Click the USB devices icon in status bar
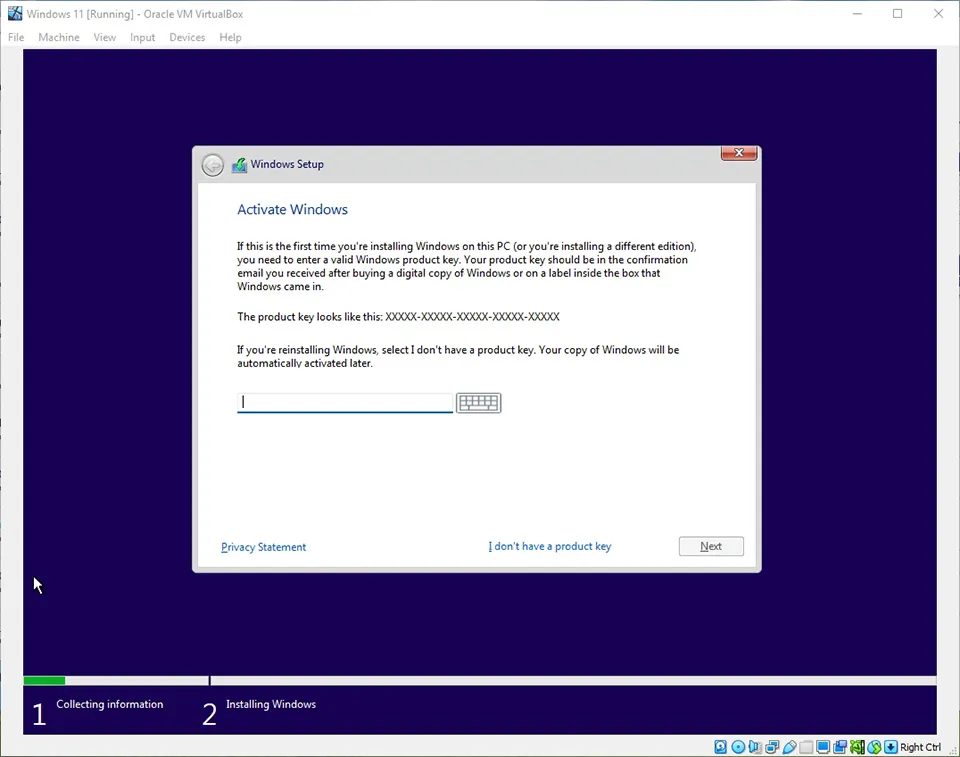This screenshot has width=960, height=757. pyautogui.click(x=790, y=747)
